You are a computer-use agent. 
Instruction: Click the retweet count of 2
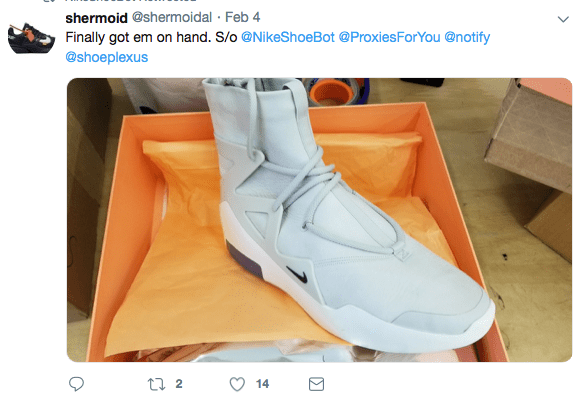179,384
